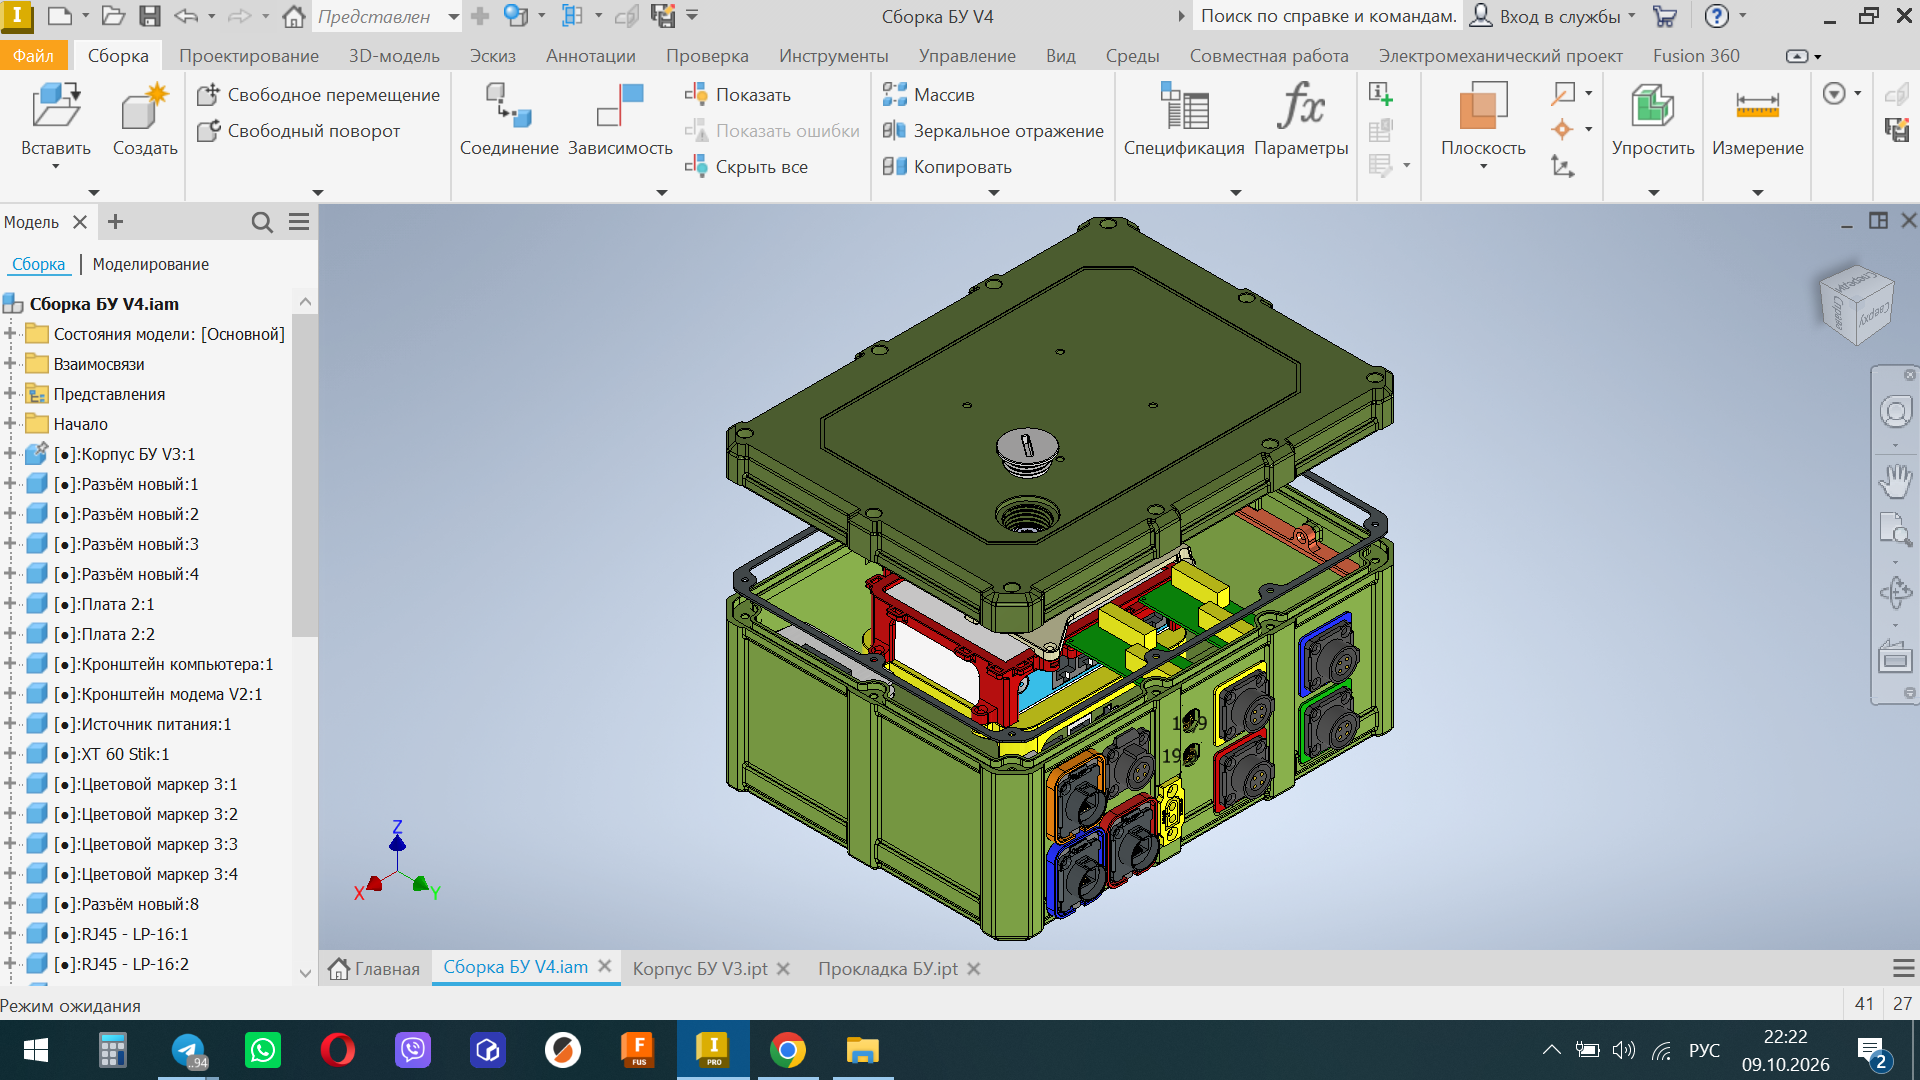Open the Представлен design view combo box
Viewport: 1920px width, 1080px height.
click(388, 16)
